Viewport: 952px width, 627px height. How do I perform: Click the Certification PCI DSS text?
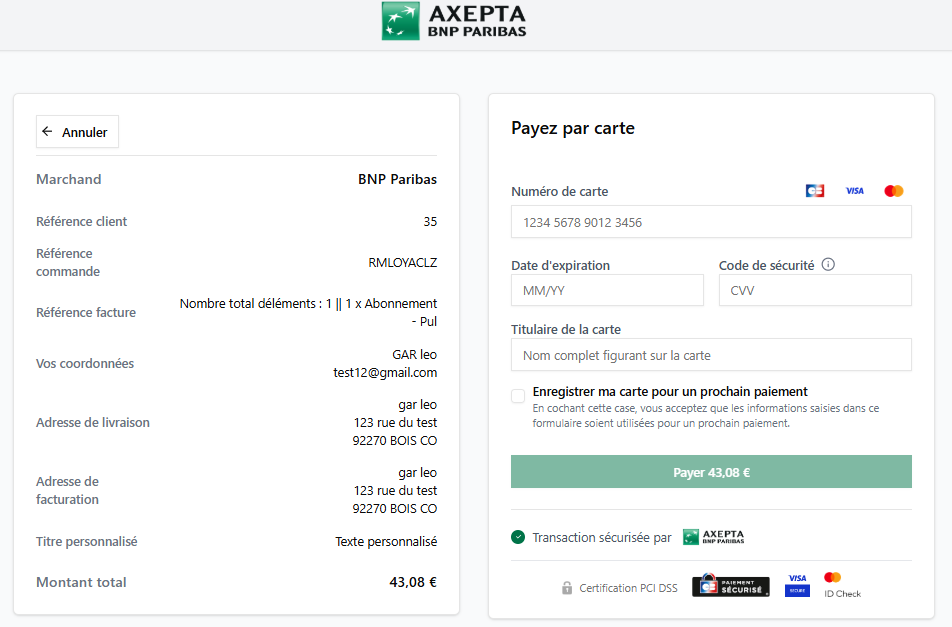click(628, 588)
